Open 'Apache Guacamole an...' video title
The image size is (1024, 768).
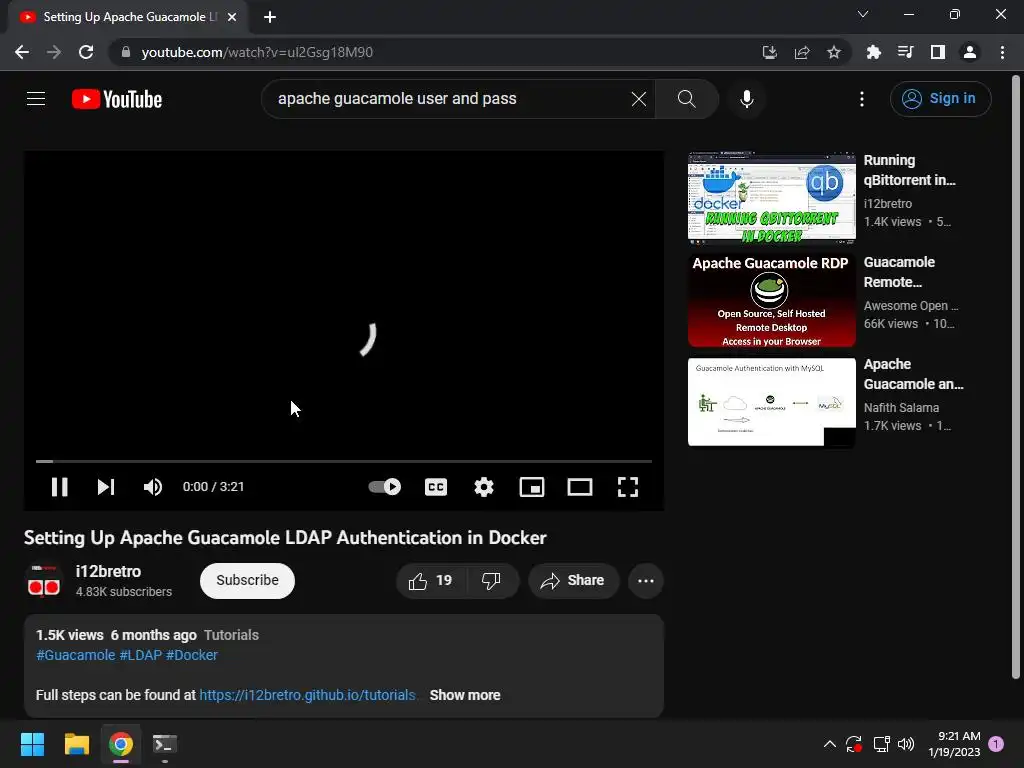[913, 374]
